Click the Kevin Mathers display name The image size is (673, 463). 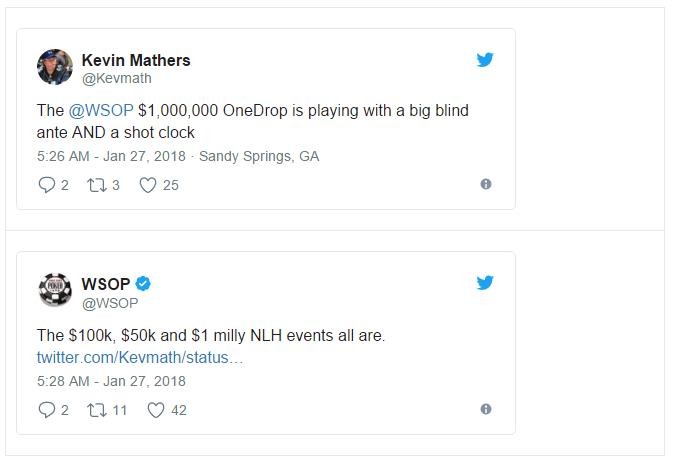(135, 60)
